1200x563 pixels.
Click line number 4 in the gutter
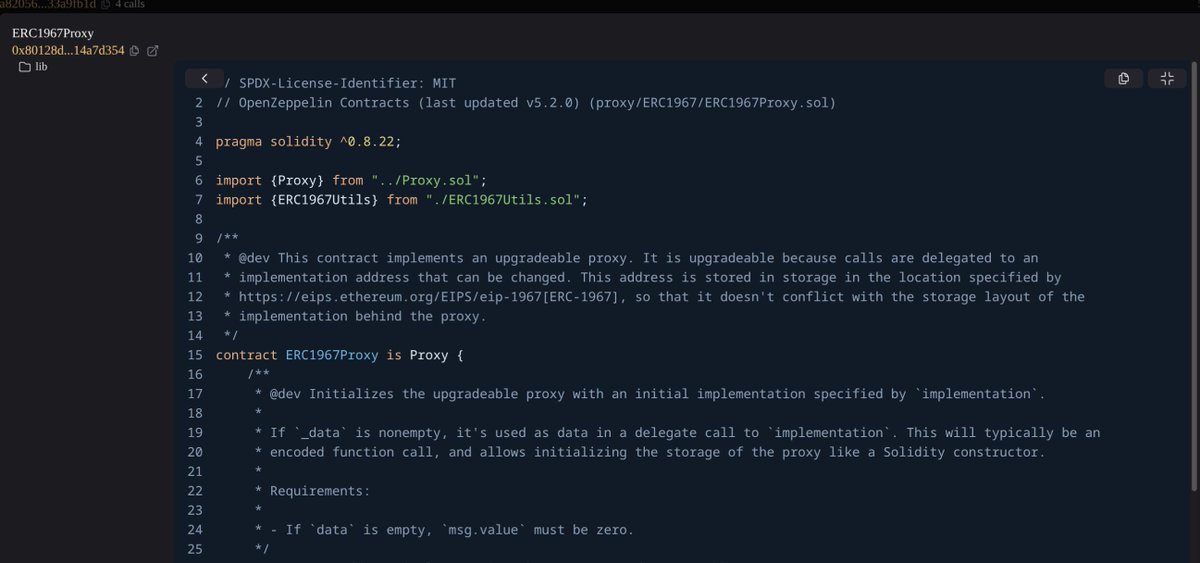199,142
